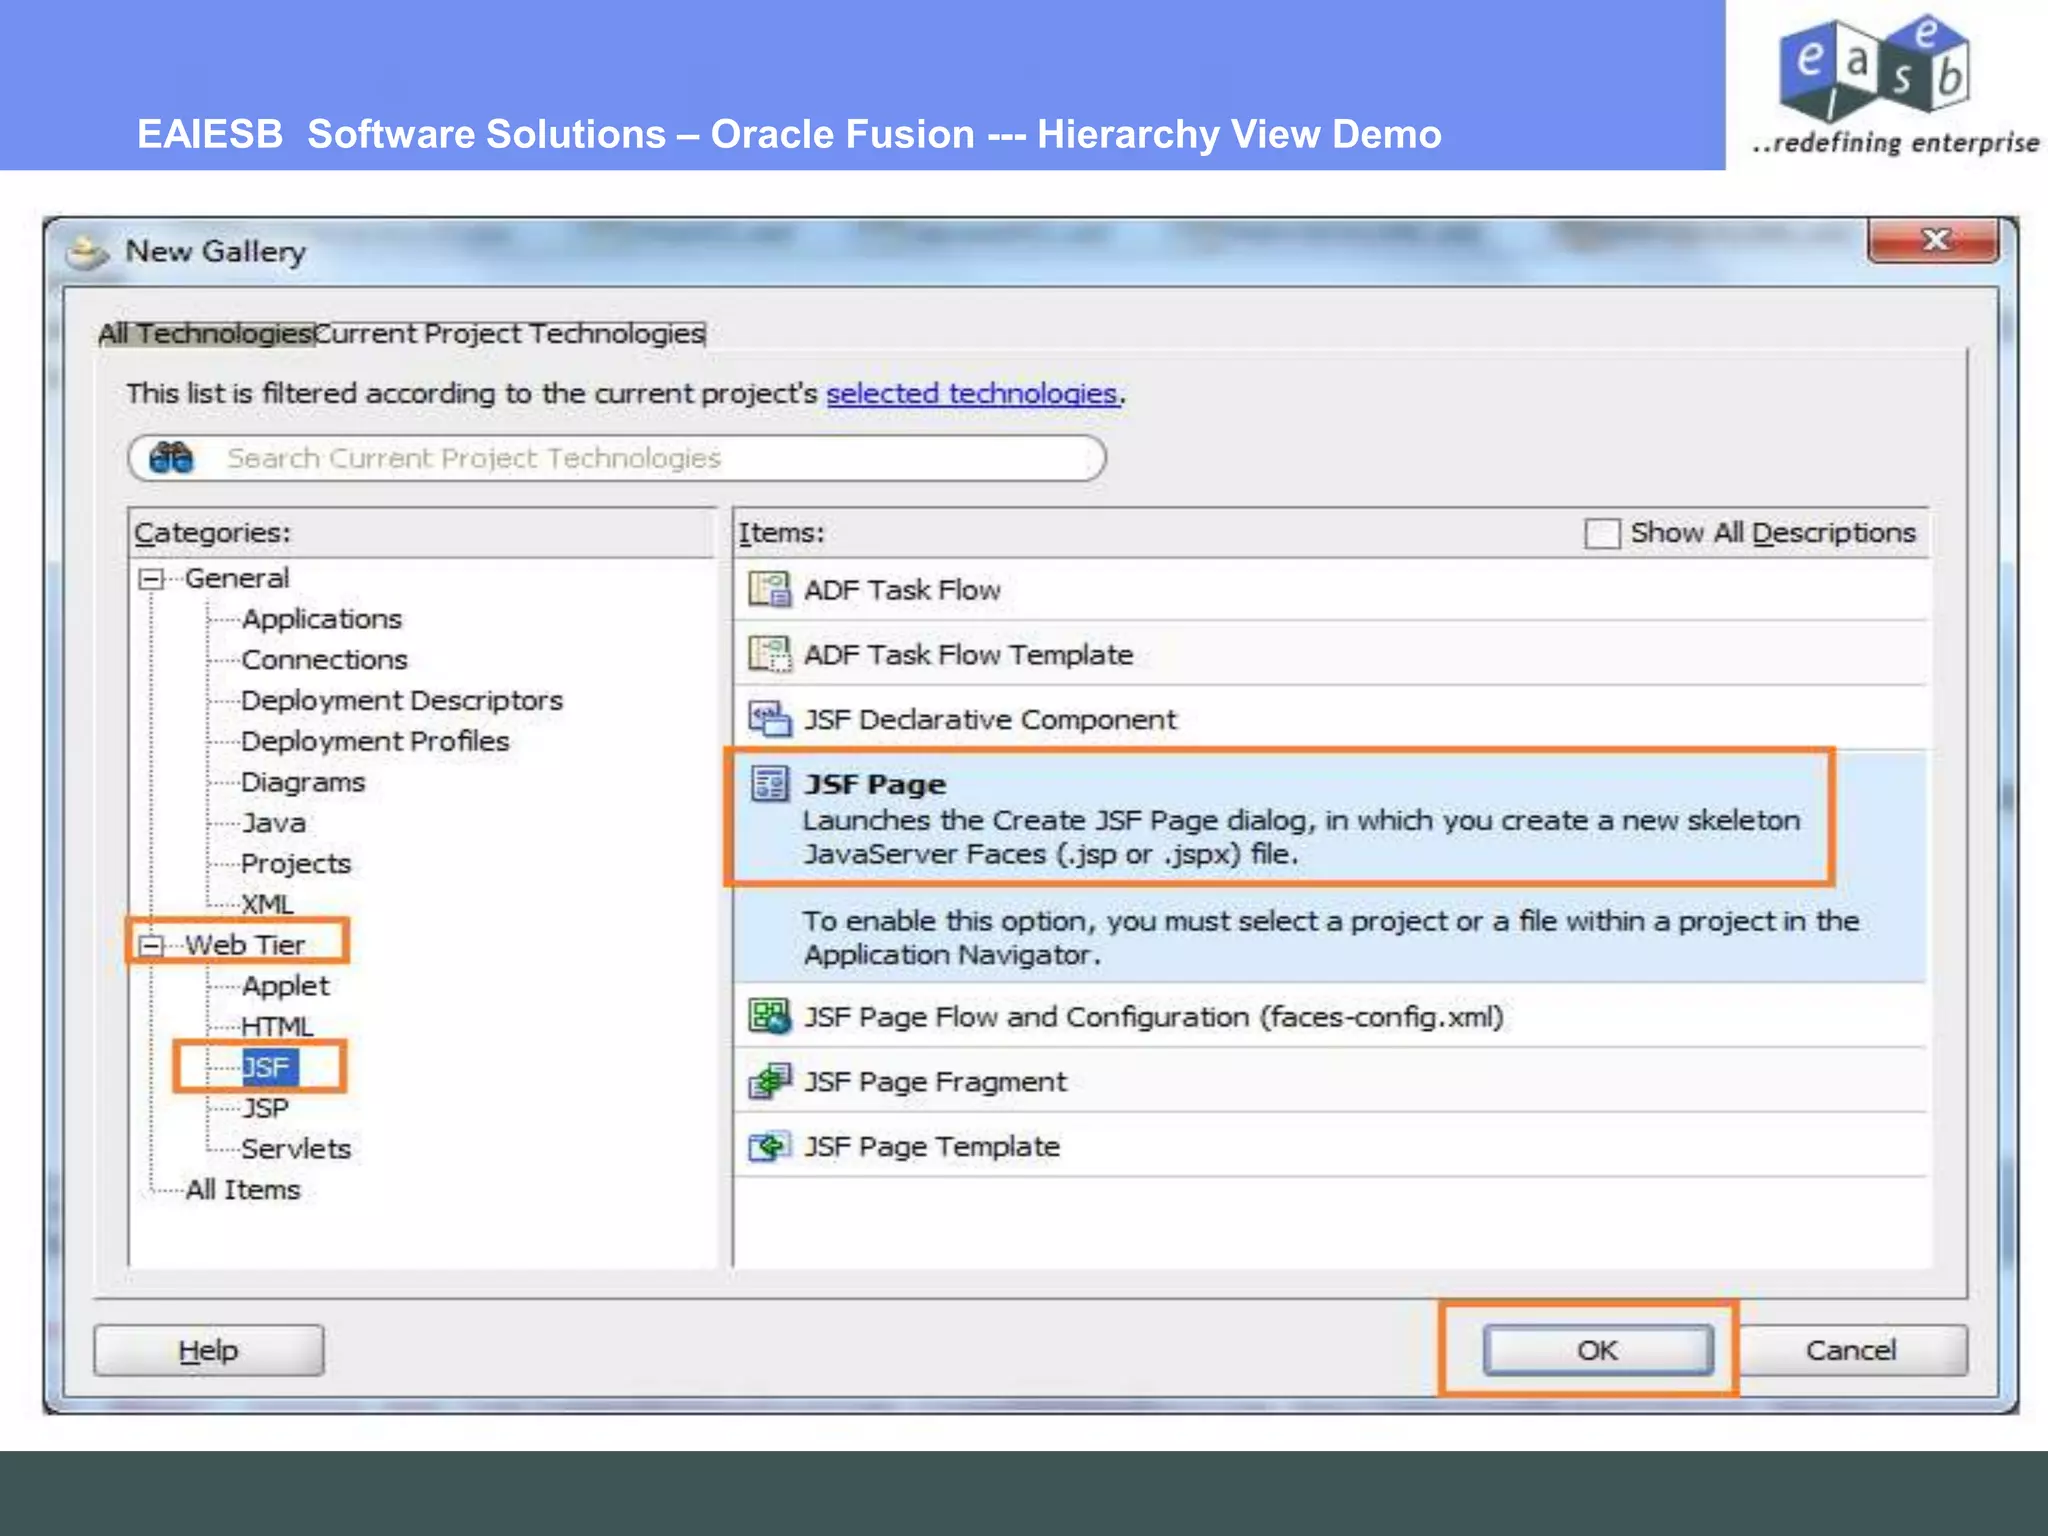The height and width of the screenshot is (1536, 2048).
Task: Click the ADF Task Flow icon
Action: coord(770,590)
